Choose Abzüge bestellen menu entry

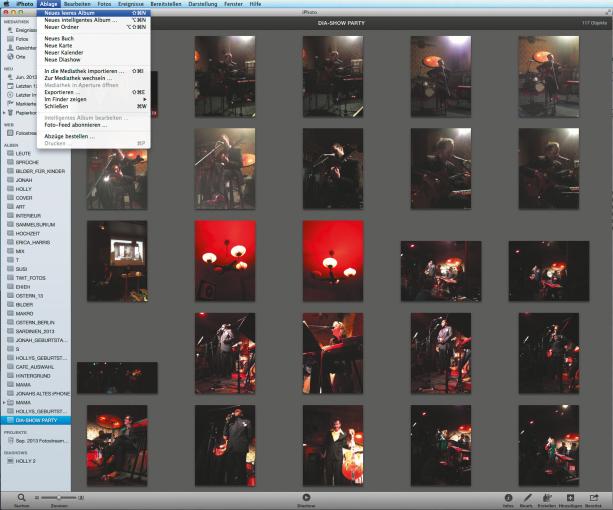click(93, 136)
